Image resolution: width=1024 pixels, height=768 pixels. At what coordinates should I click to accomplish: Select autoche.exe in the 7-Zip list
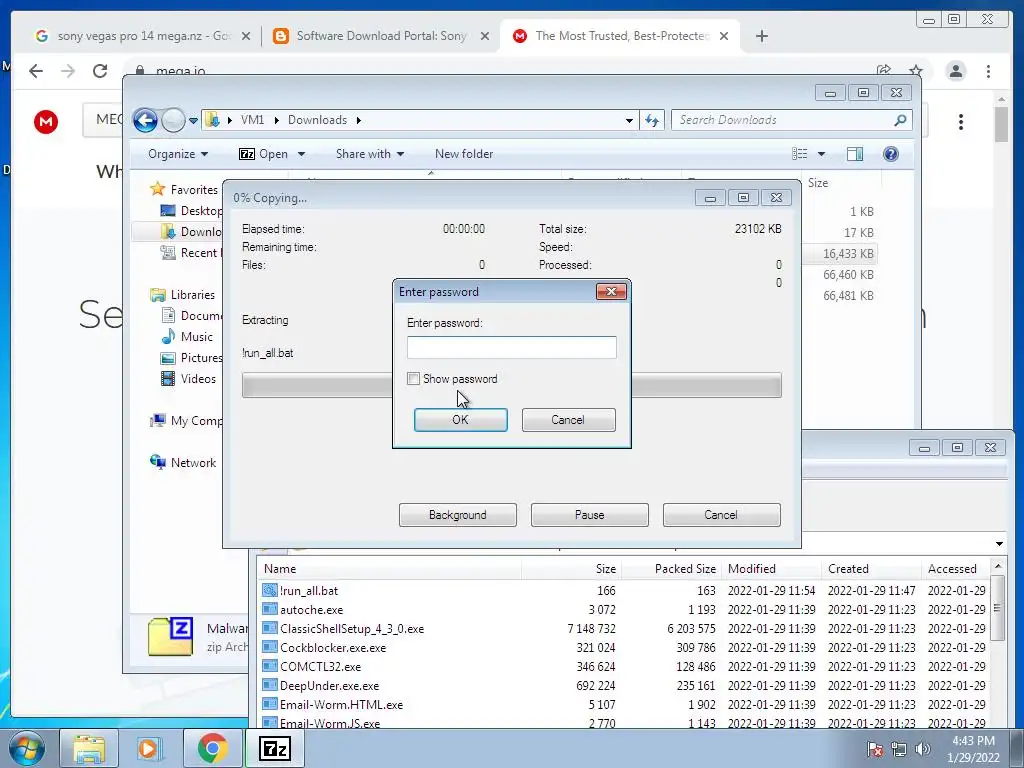pyautogui.click(x=312, y=609)
